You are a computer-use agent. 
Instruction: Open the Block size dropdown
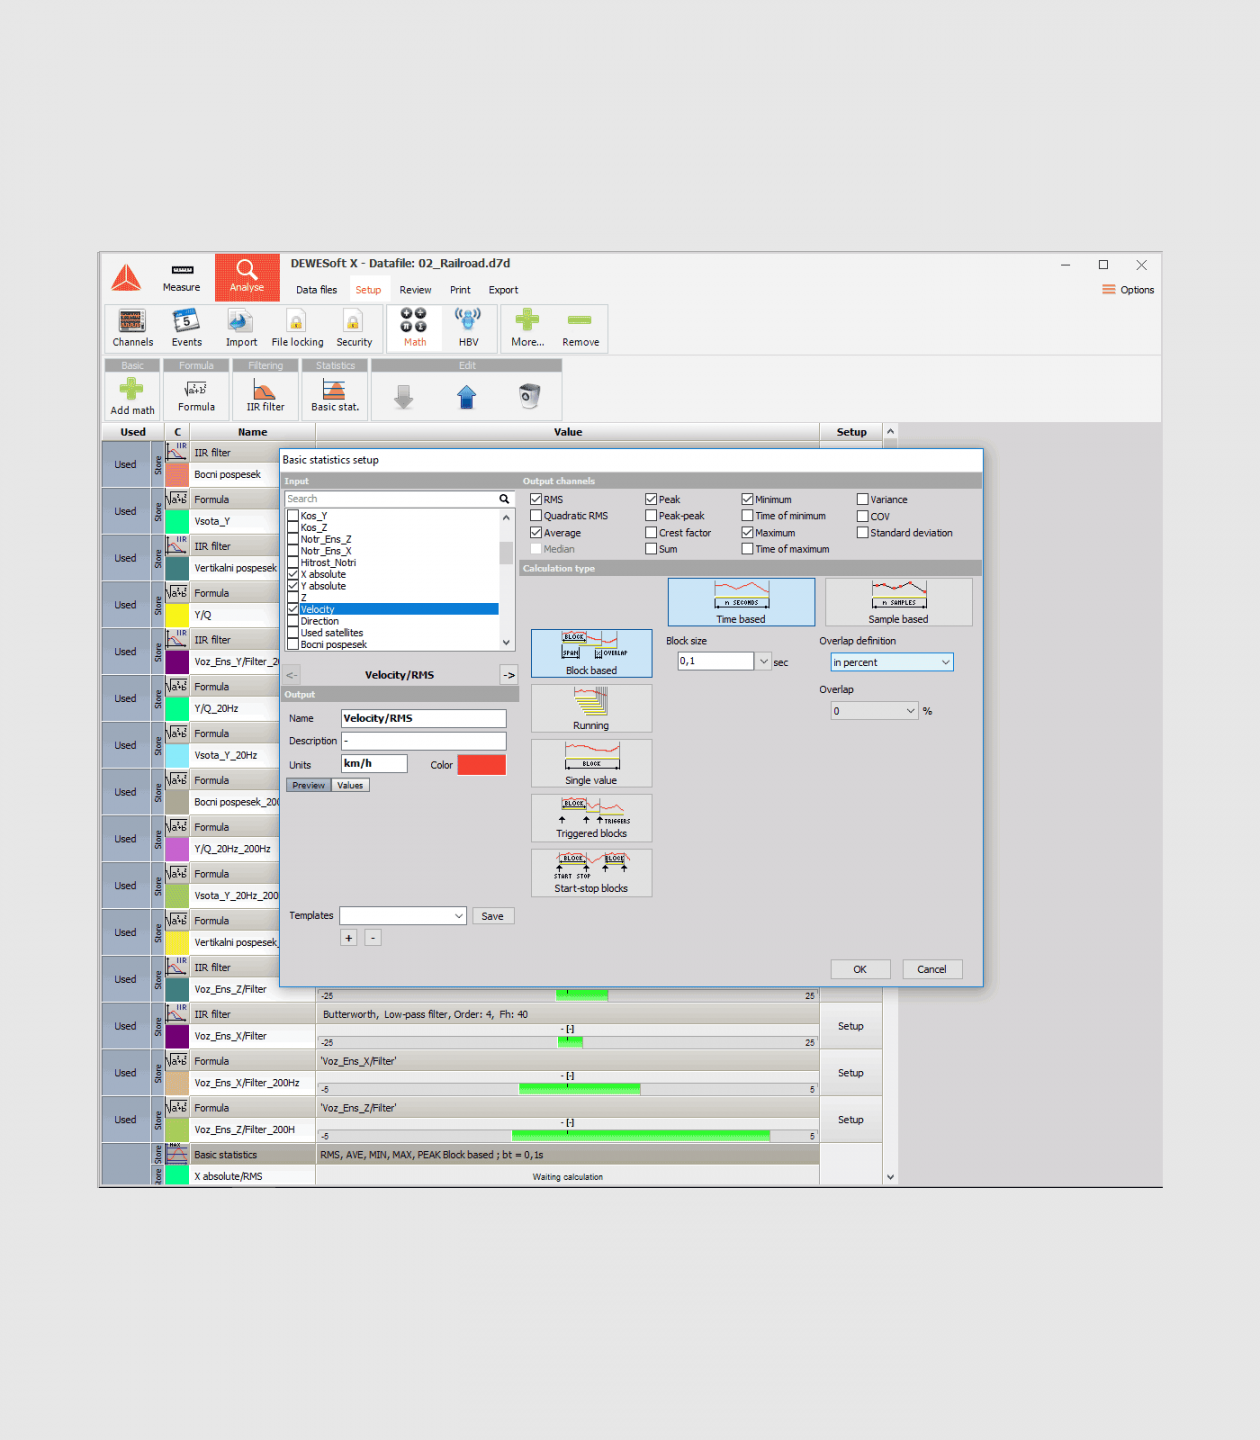[x=764, y=661]
